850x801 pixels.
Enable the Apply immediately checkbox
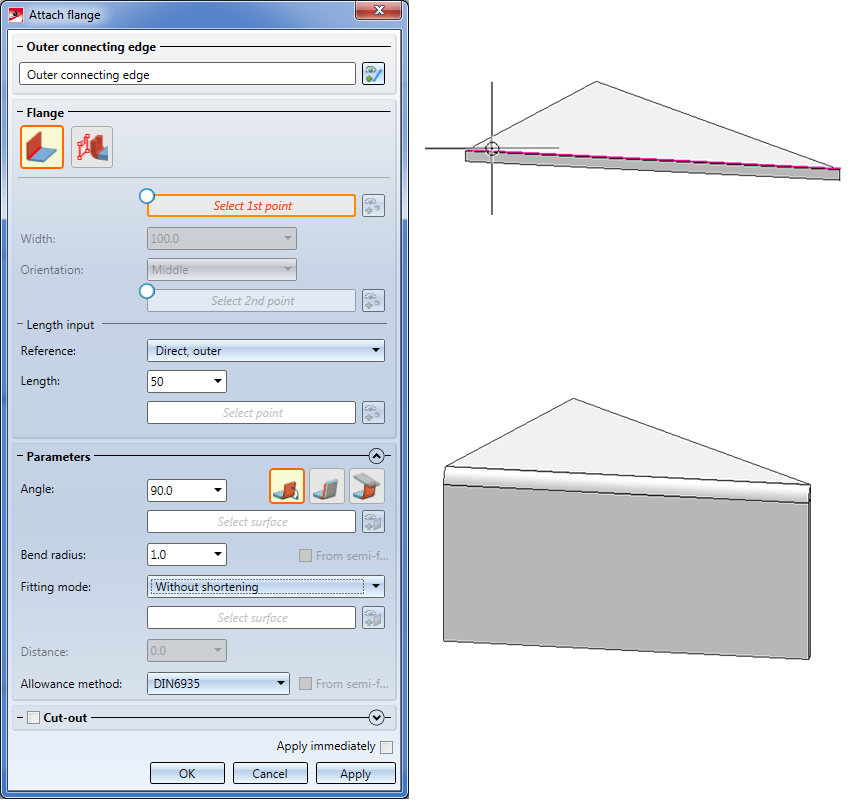(387, 747)
